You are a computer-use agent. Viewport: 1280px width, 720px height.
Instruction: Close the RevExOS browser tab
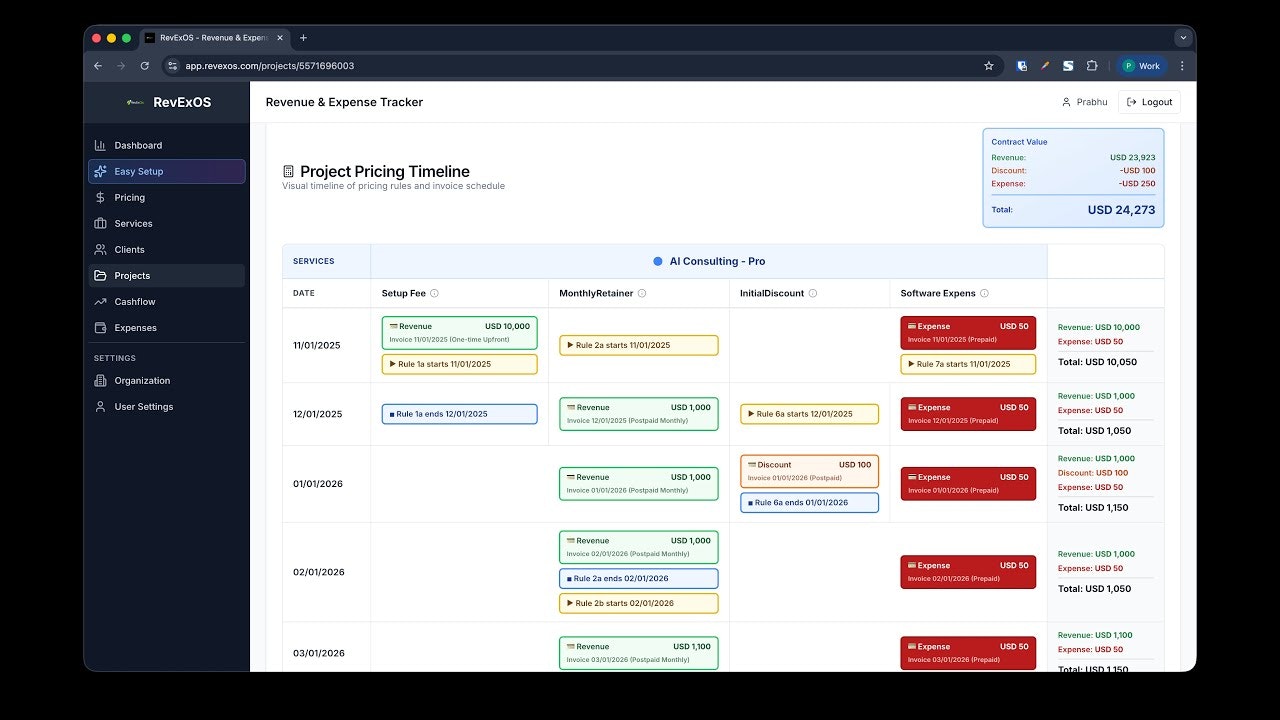279,38
